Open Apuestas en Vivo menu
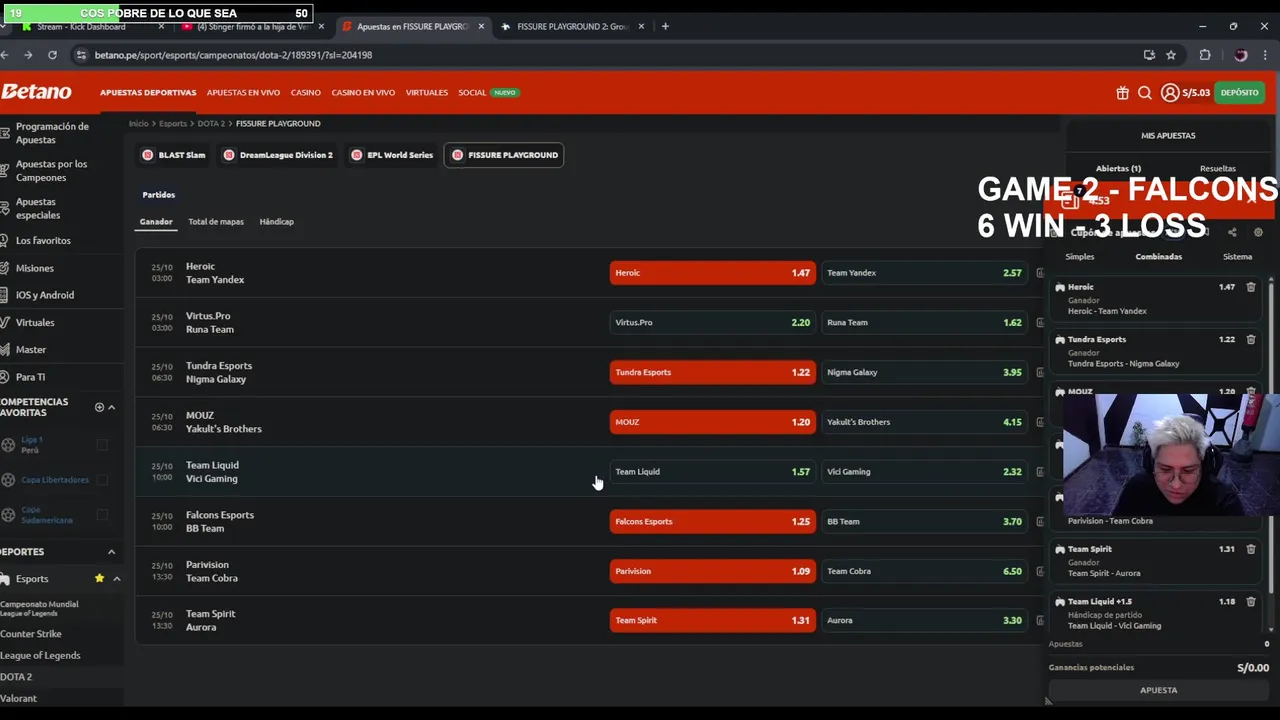 tap(243, 93)
